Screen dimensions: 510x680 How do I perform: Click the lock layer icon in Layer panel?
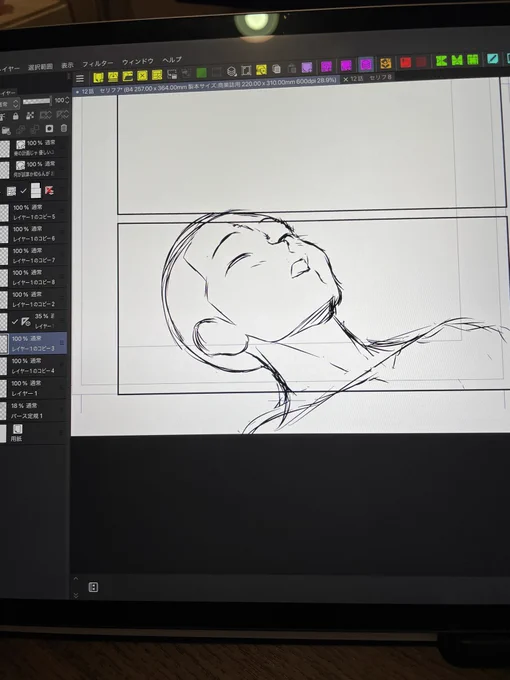tap(16, 116)
